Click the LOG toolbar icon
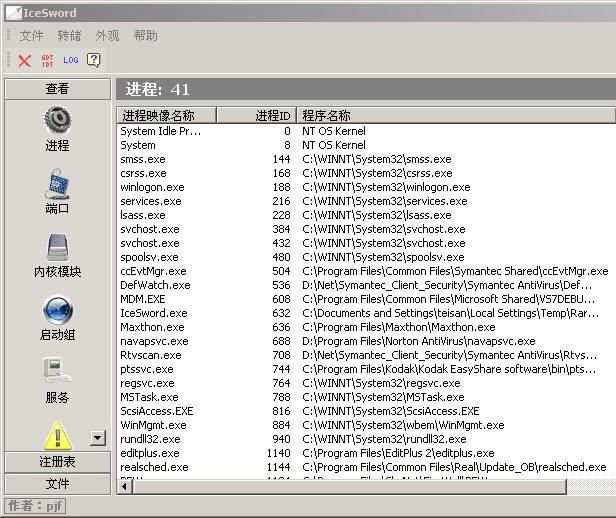 point(70,60)
